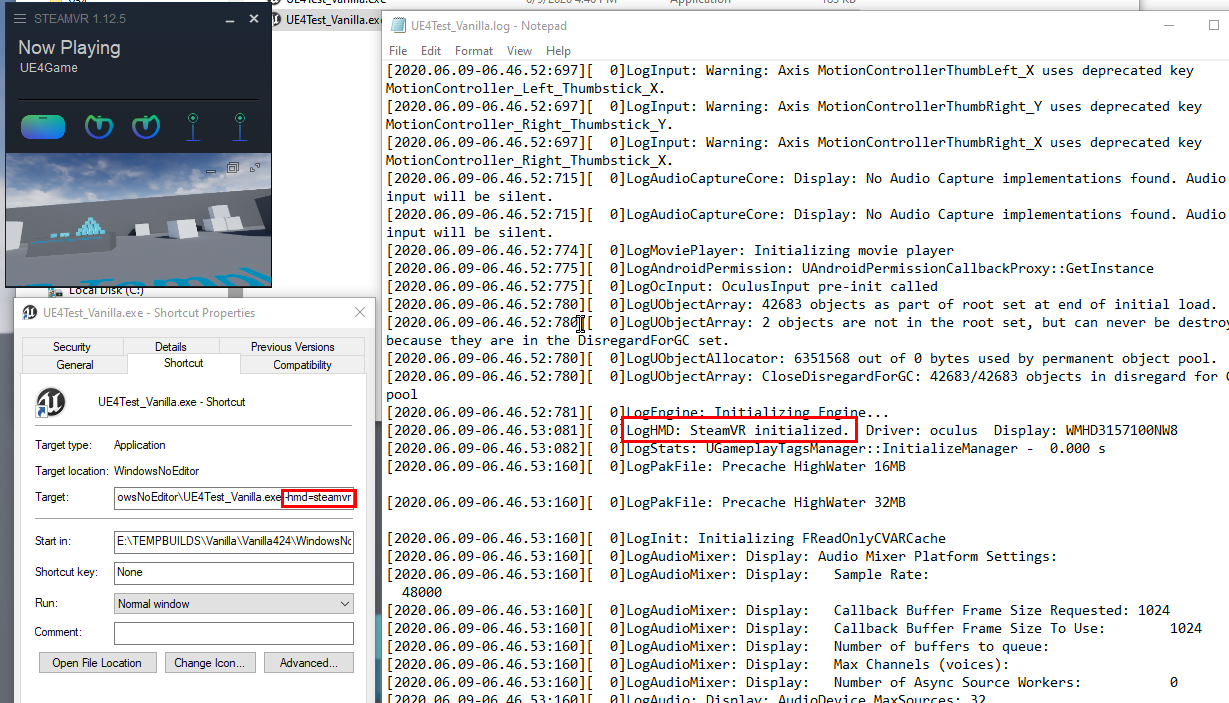Click the Change Icon button

click(210, 662)
